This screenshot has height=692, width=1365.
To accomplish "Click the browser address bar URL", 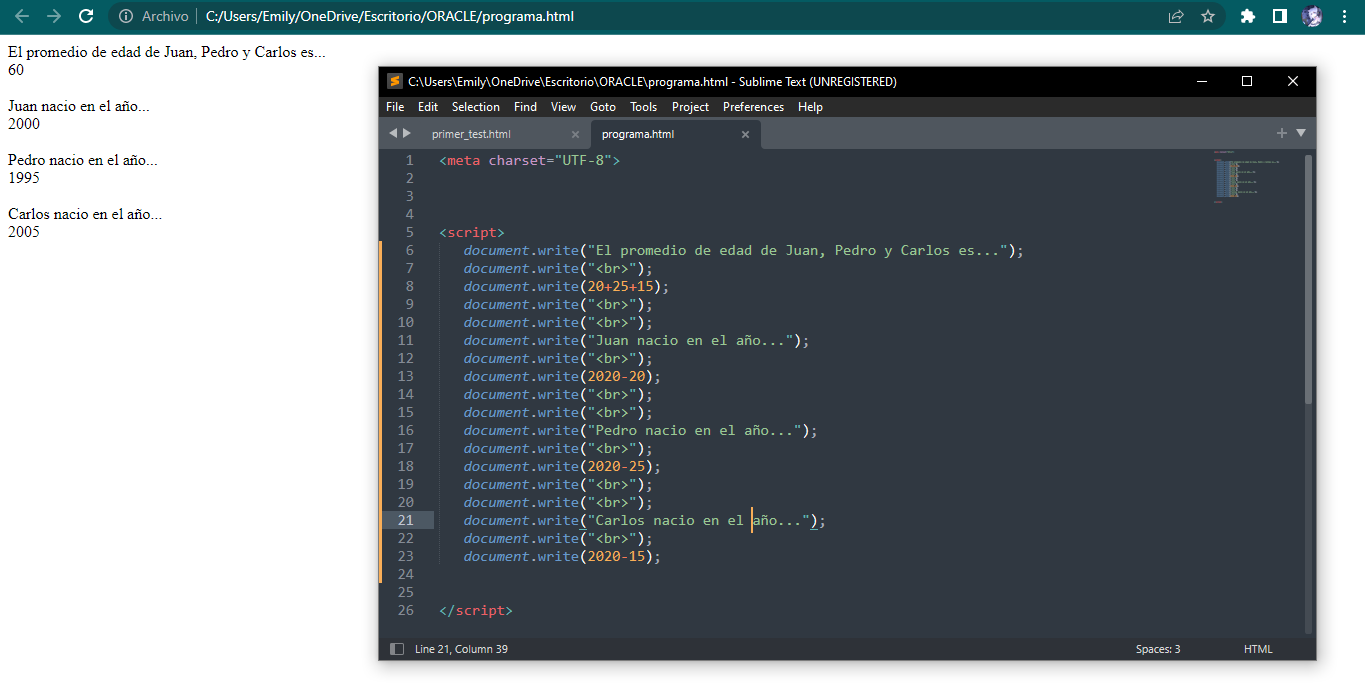I will (389, 16).
